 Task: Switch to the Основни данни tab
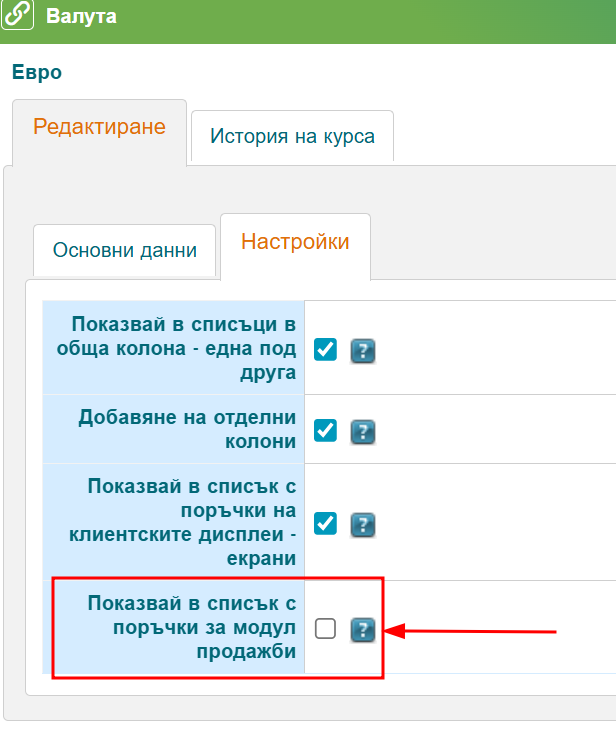click(x=125, y=250)
